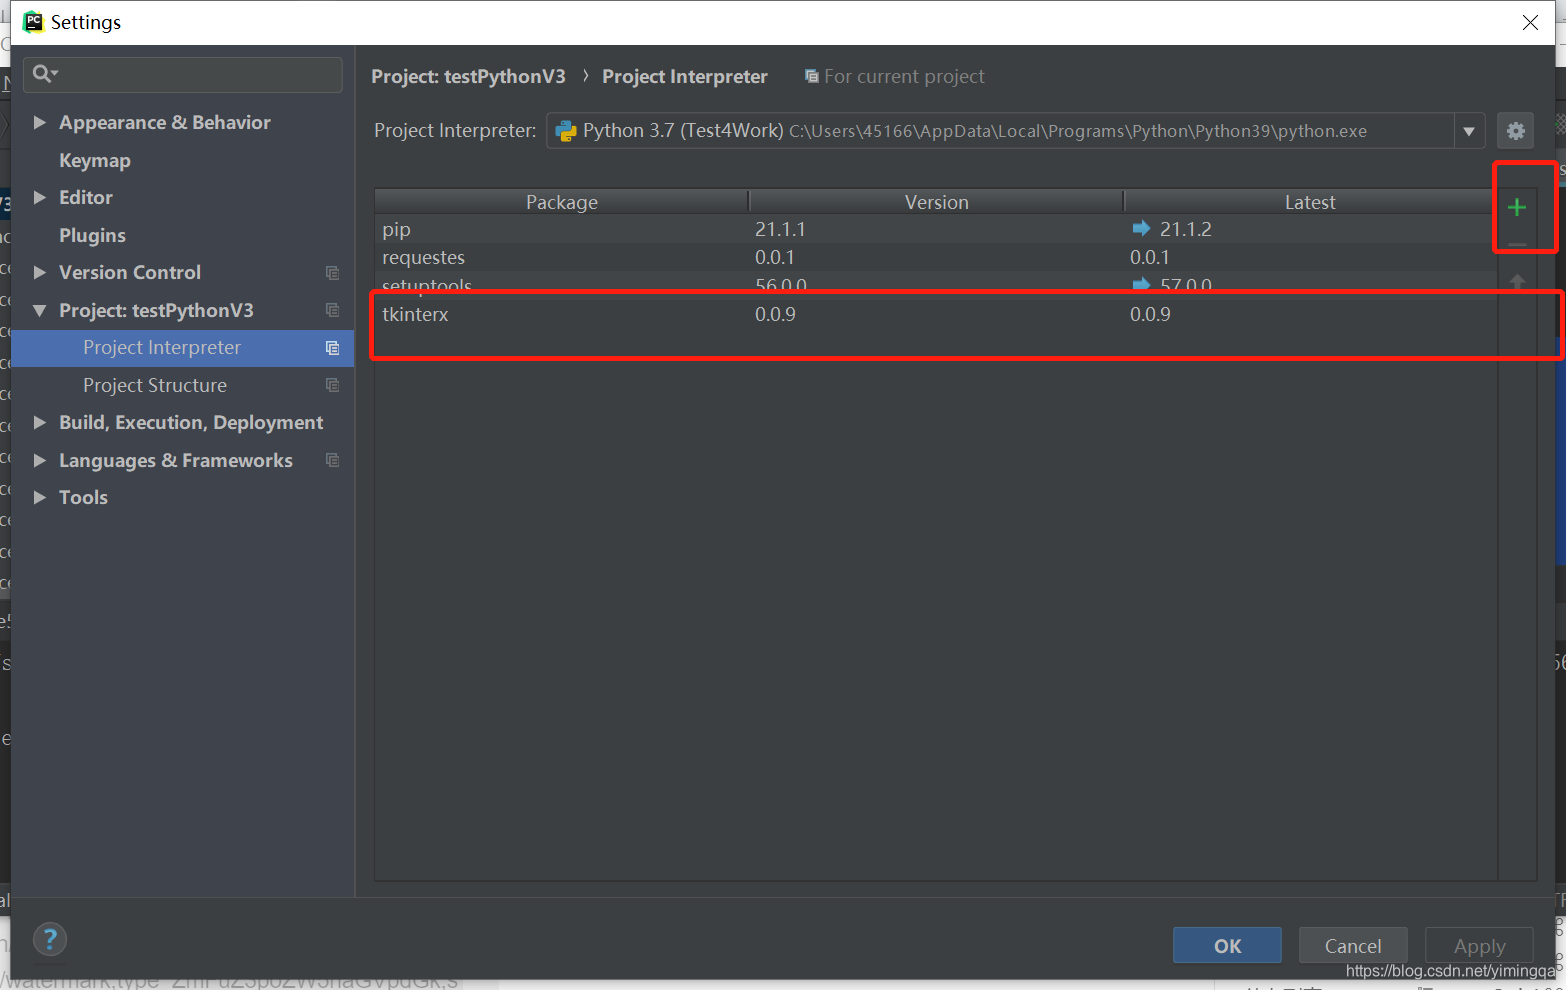The height and width of the screenshot is (990, 1566).
Task: Expand Build, Execution, Deployment section
Action: coord(40,422)
